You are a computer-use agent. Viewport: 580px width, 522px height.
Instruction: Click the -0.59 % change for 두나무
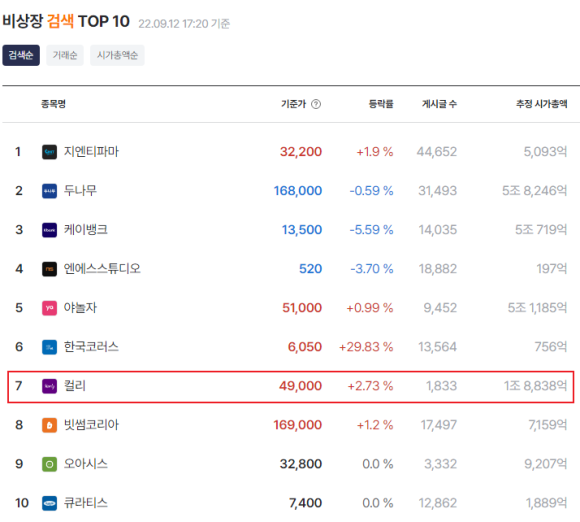pyautogui.click(x=371, y=191)
